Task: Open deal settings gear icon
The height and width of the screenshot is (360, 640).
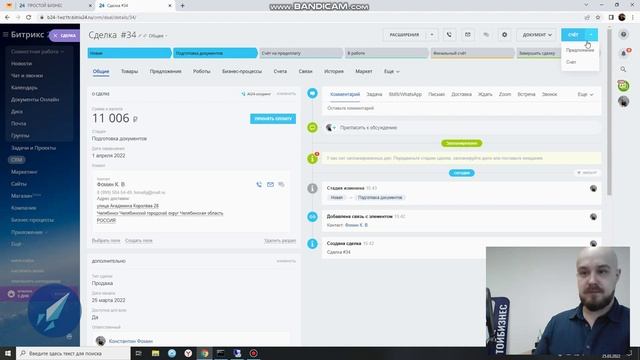Action: pos(504,35)
